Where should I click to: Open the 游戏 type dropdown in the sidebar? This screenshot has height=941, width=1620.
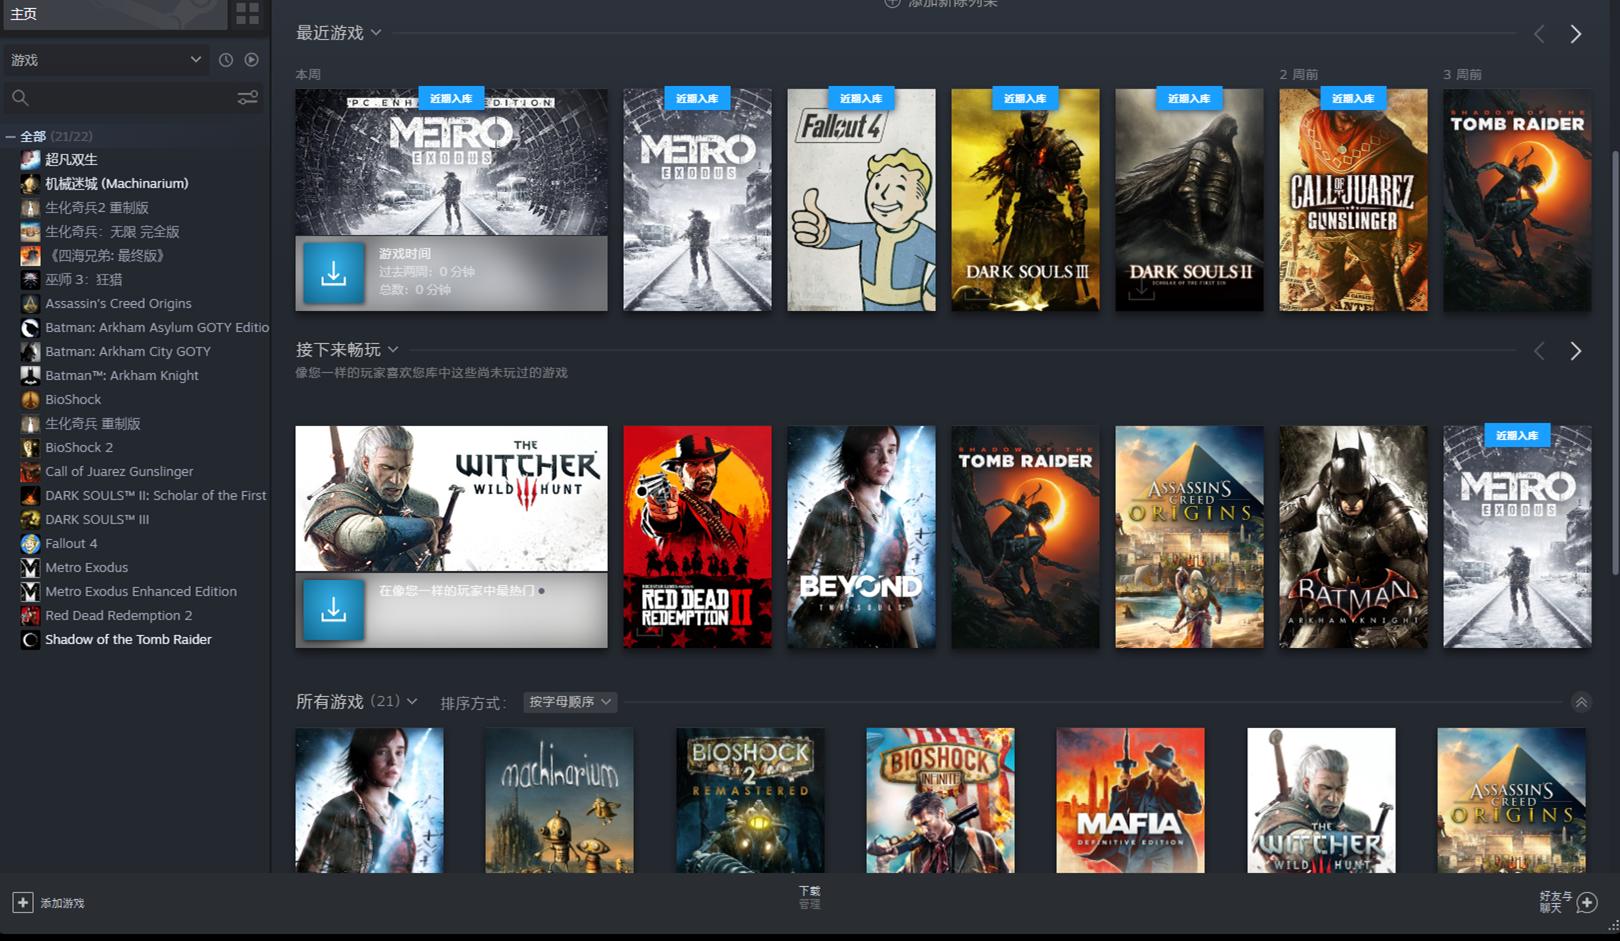(107, 59)
